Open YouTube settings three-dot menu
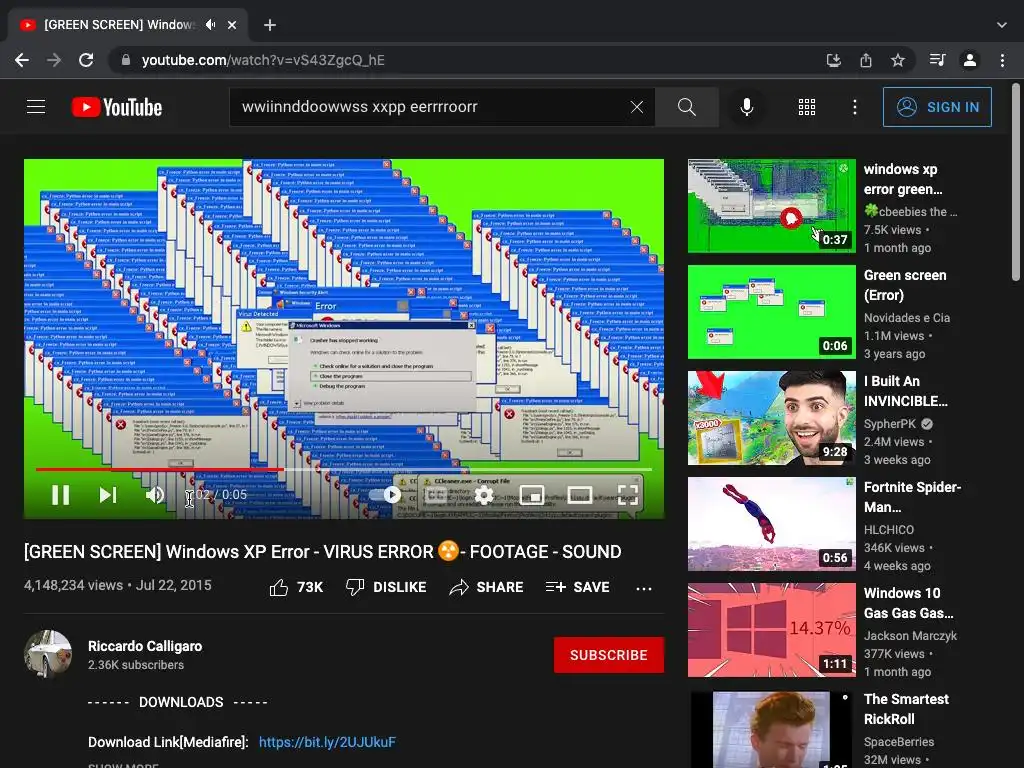 (855, 106)
